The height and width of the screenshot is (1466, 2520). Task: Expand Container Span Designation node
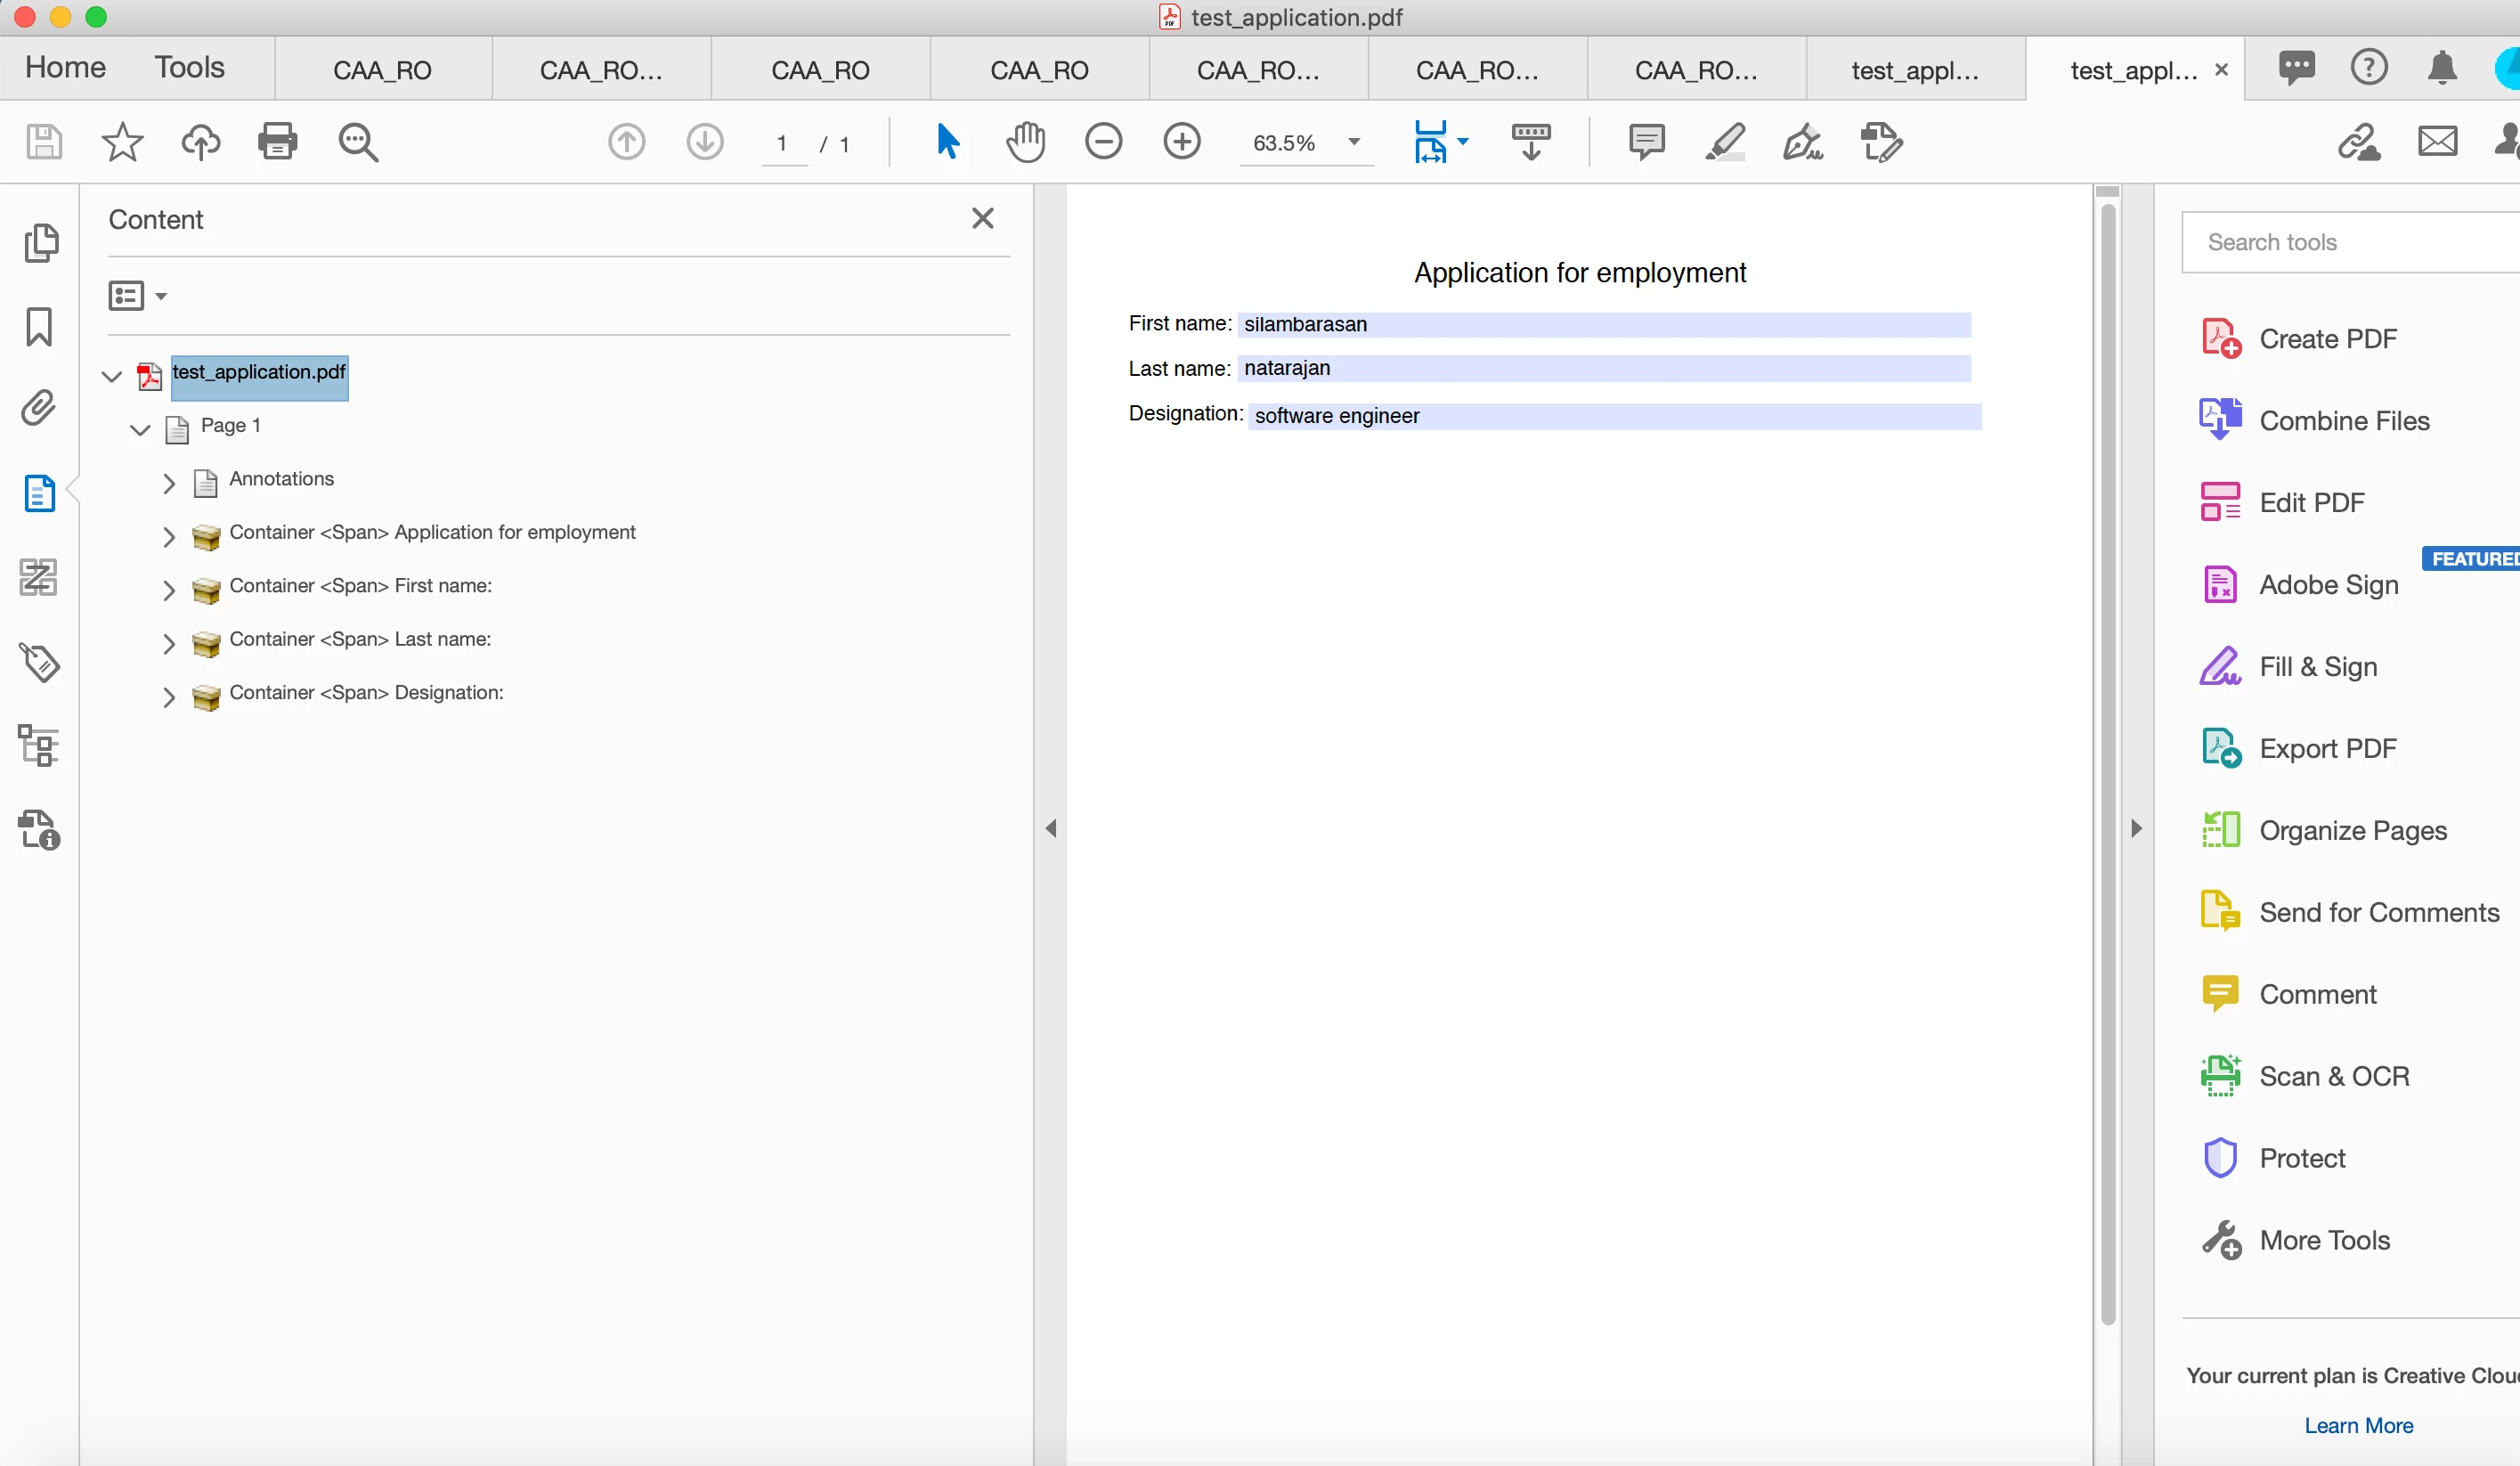(169, 697)
